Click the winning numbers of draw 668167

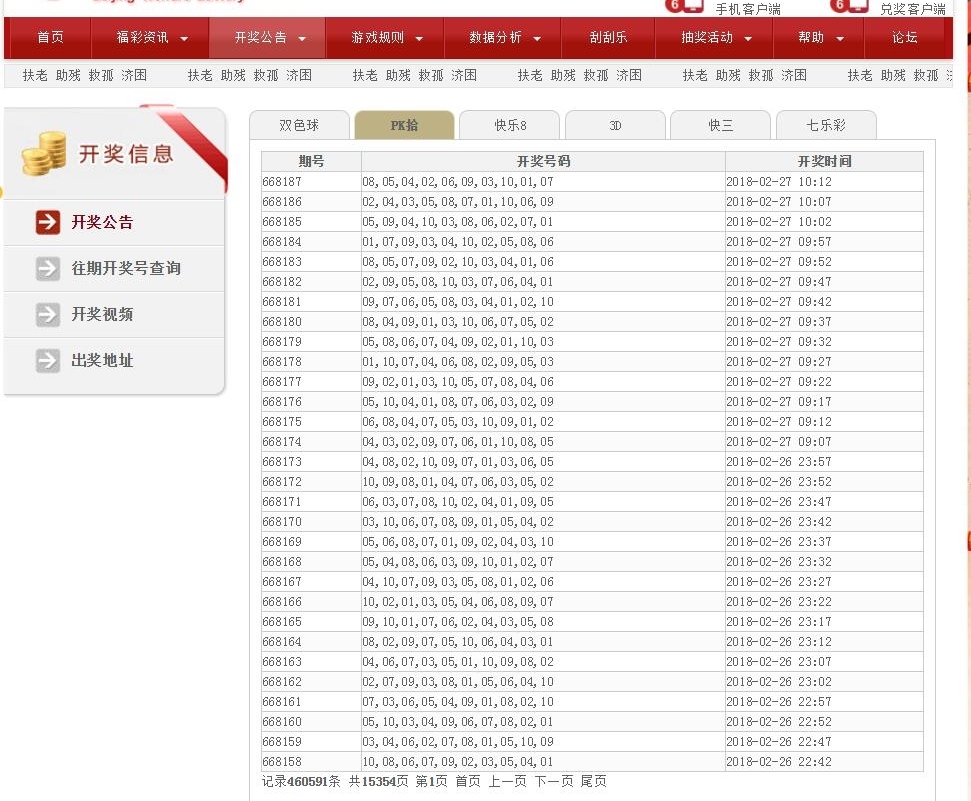click(x=458, y=582)
